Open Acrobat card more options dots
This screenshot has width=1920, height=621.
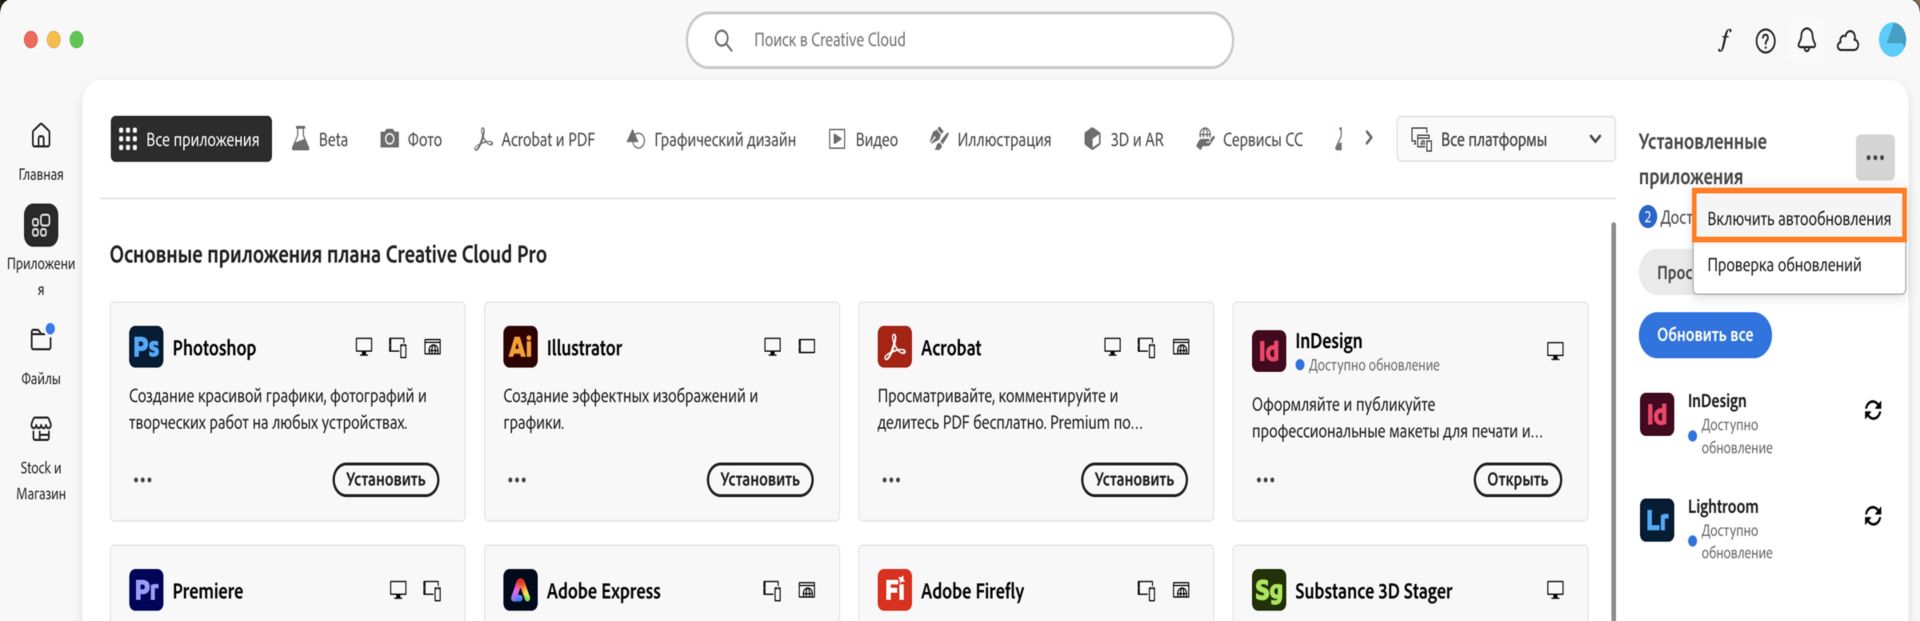coord(891,480)
